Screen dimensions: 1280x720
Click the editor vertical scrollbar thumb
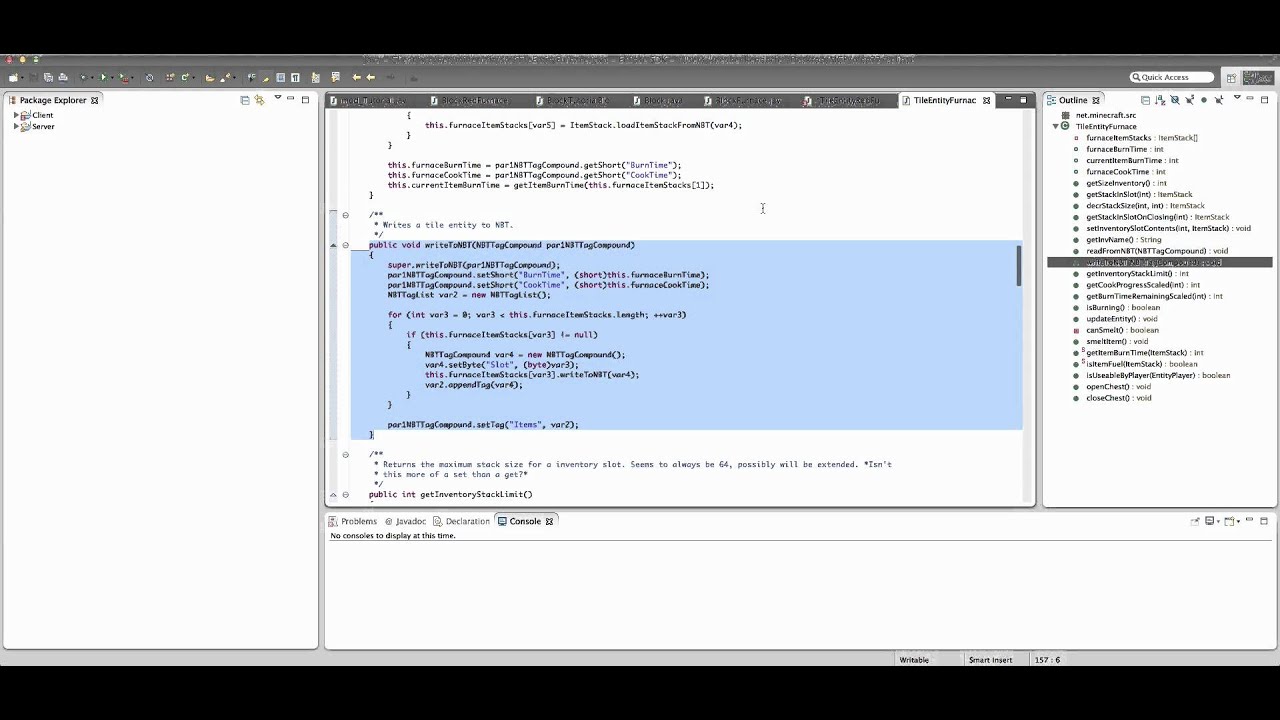pos(1019,265)
